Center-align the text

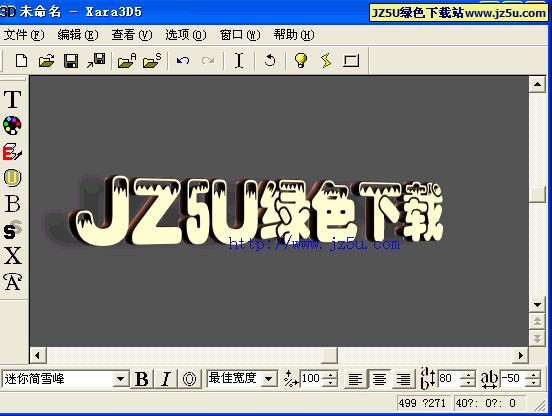[x=379, y=379]
